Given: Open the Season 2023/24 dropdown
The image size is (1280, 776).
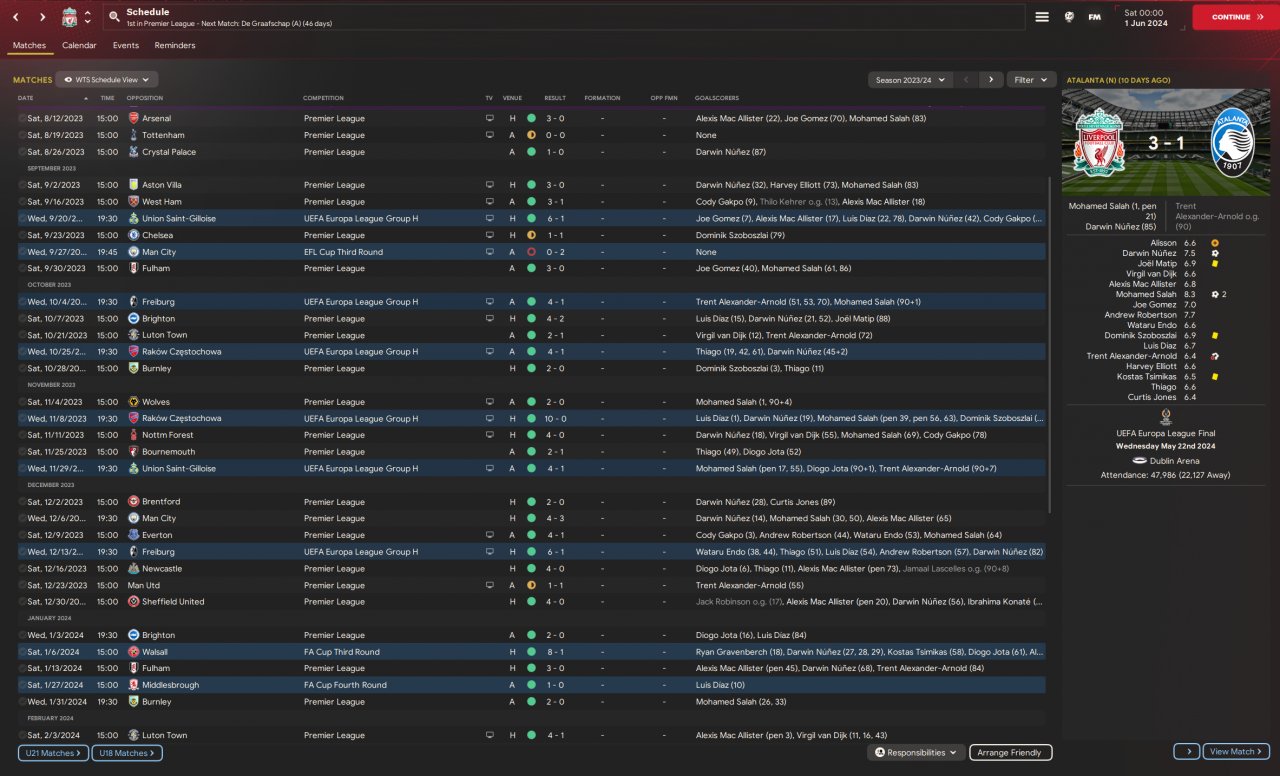Looking at the screenshot, I should click(x=909, y=79).
